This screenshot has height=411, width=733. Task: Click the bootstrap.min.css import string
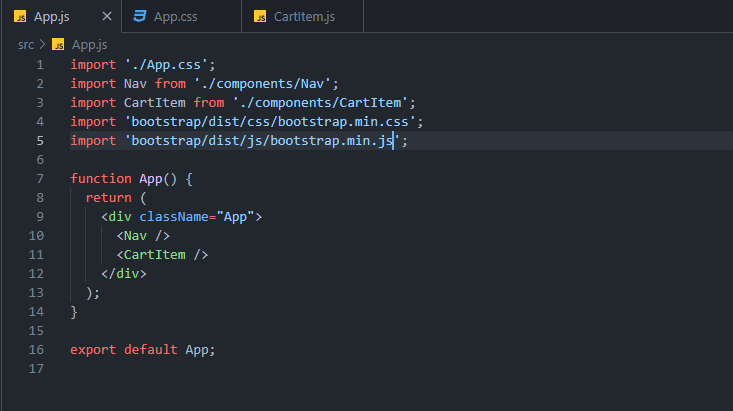270,122
